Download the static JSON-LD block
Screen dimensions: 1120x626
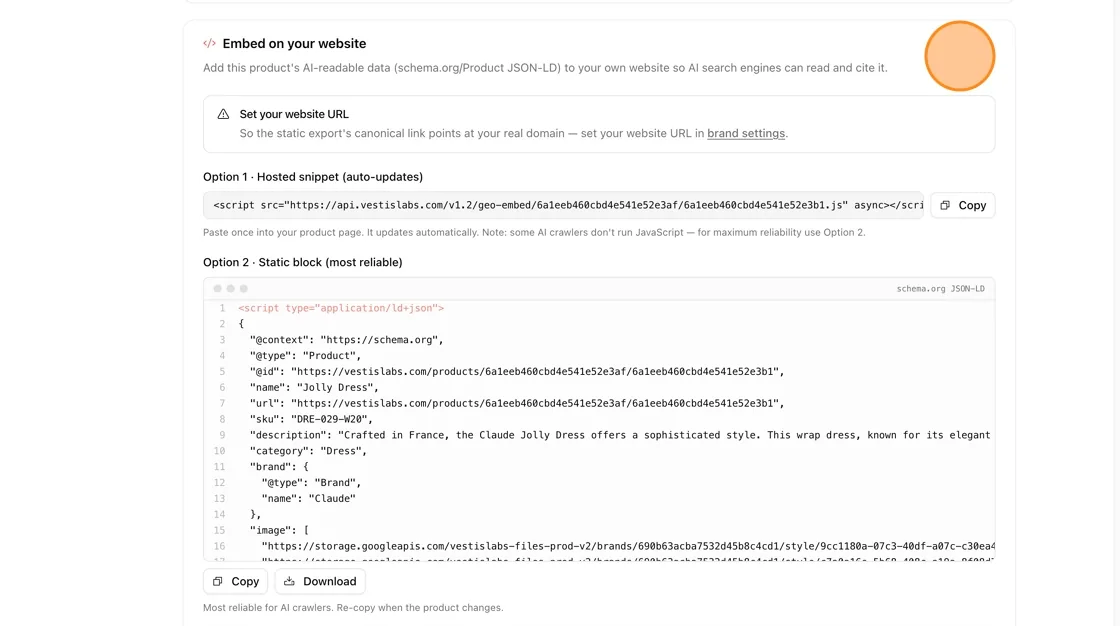click(x=320, y=582)
